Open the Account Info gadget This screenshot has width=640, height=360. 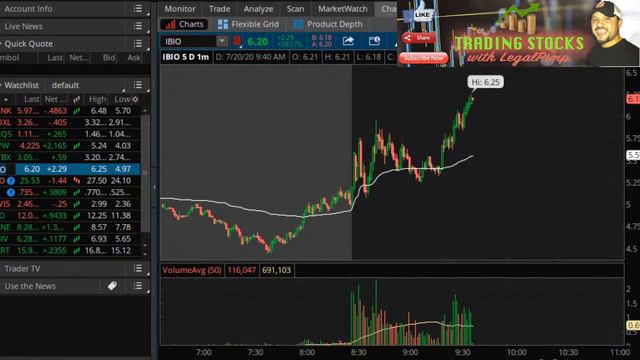click(28, 9)
